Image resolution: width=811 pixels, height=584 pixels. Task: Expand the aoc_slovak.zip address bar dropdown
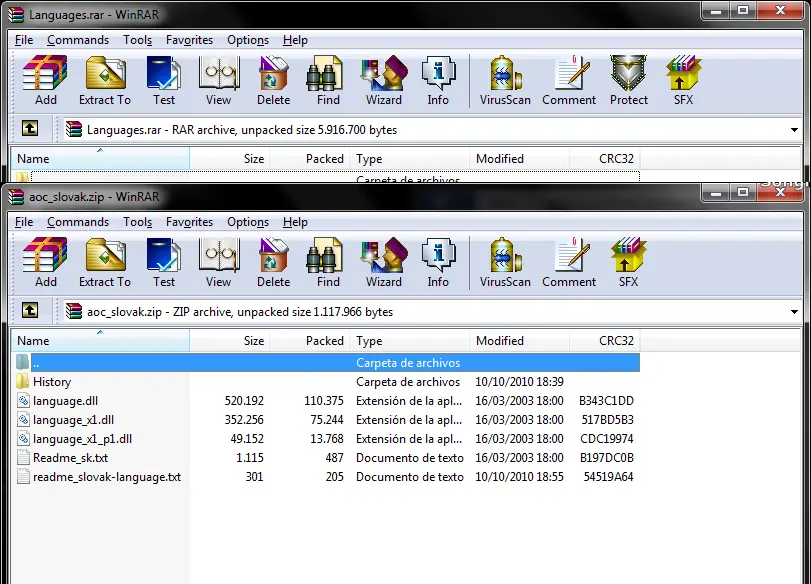[x=794, y=312]
